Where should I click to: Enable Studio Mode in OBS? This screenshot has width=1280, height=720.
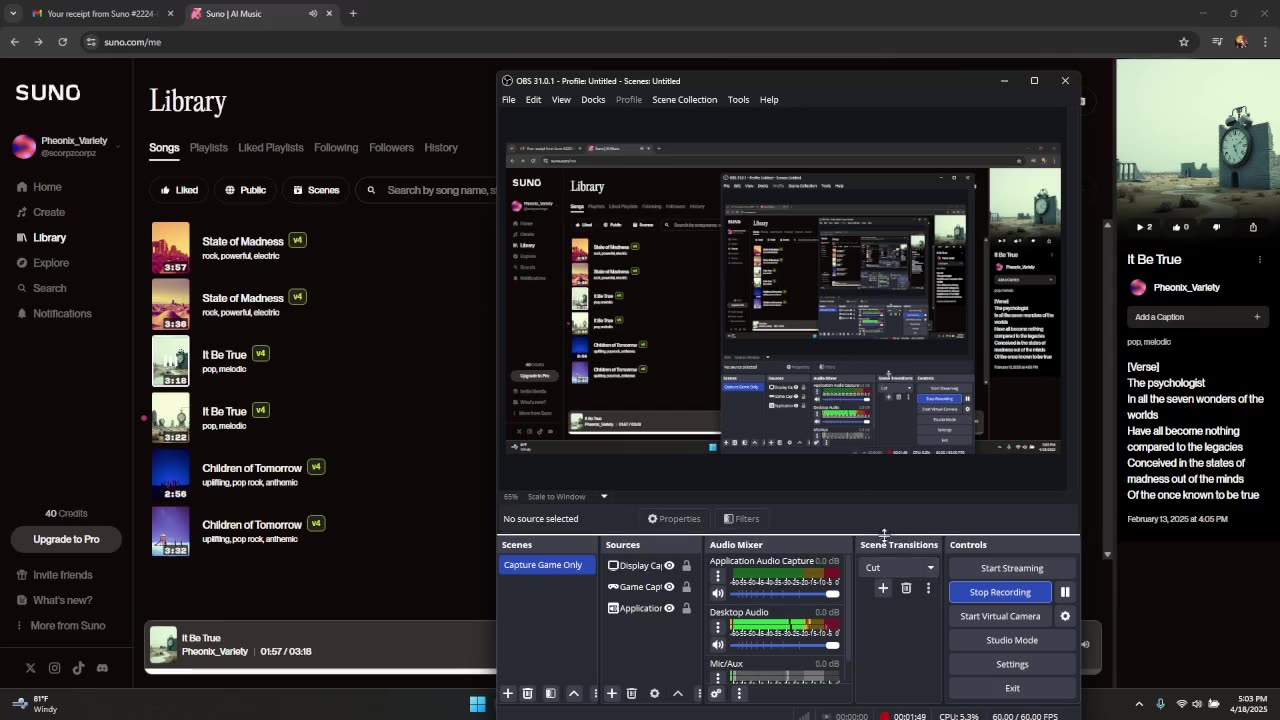[1012, 640]
